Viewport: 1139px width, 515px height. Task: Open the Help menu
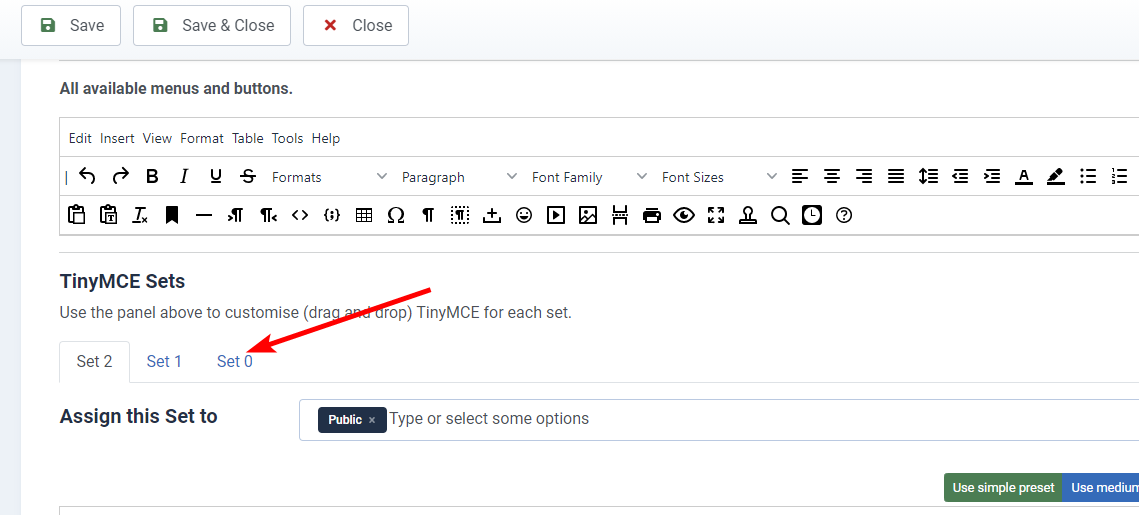tap(325, 138)
